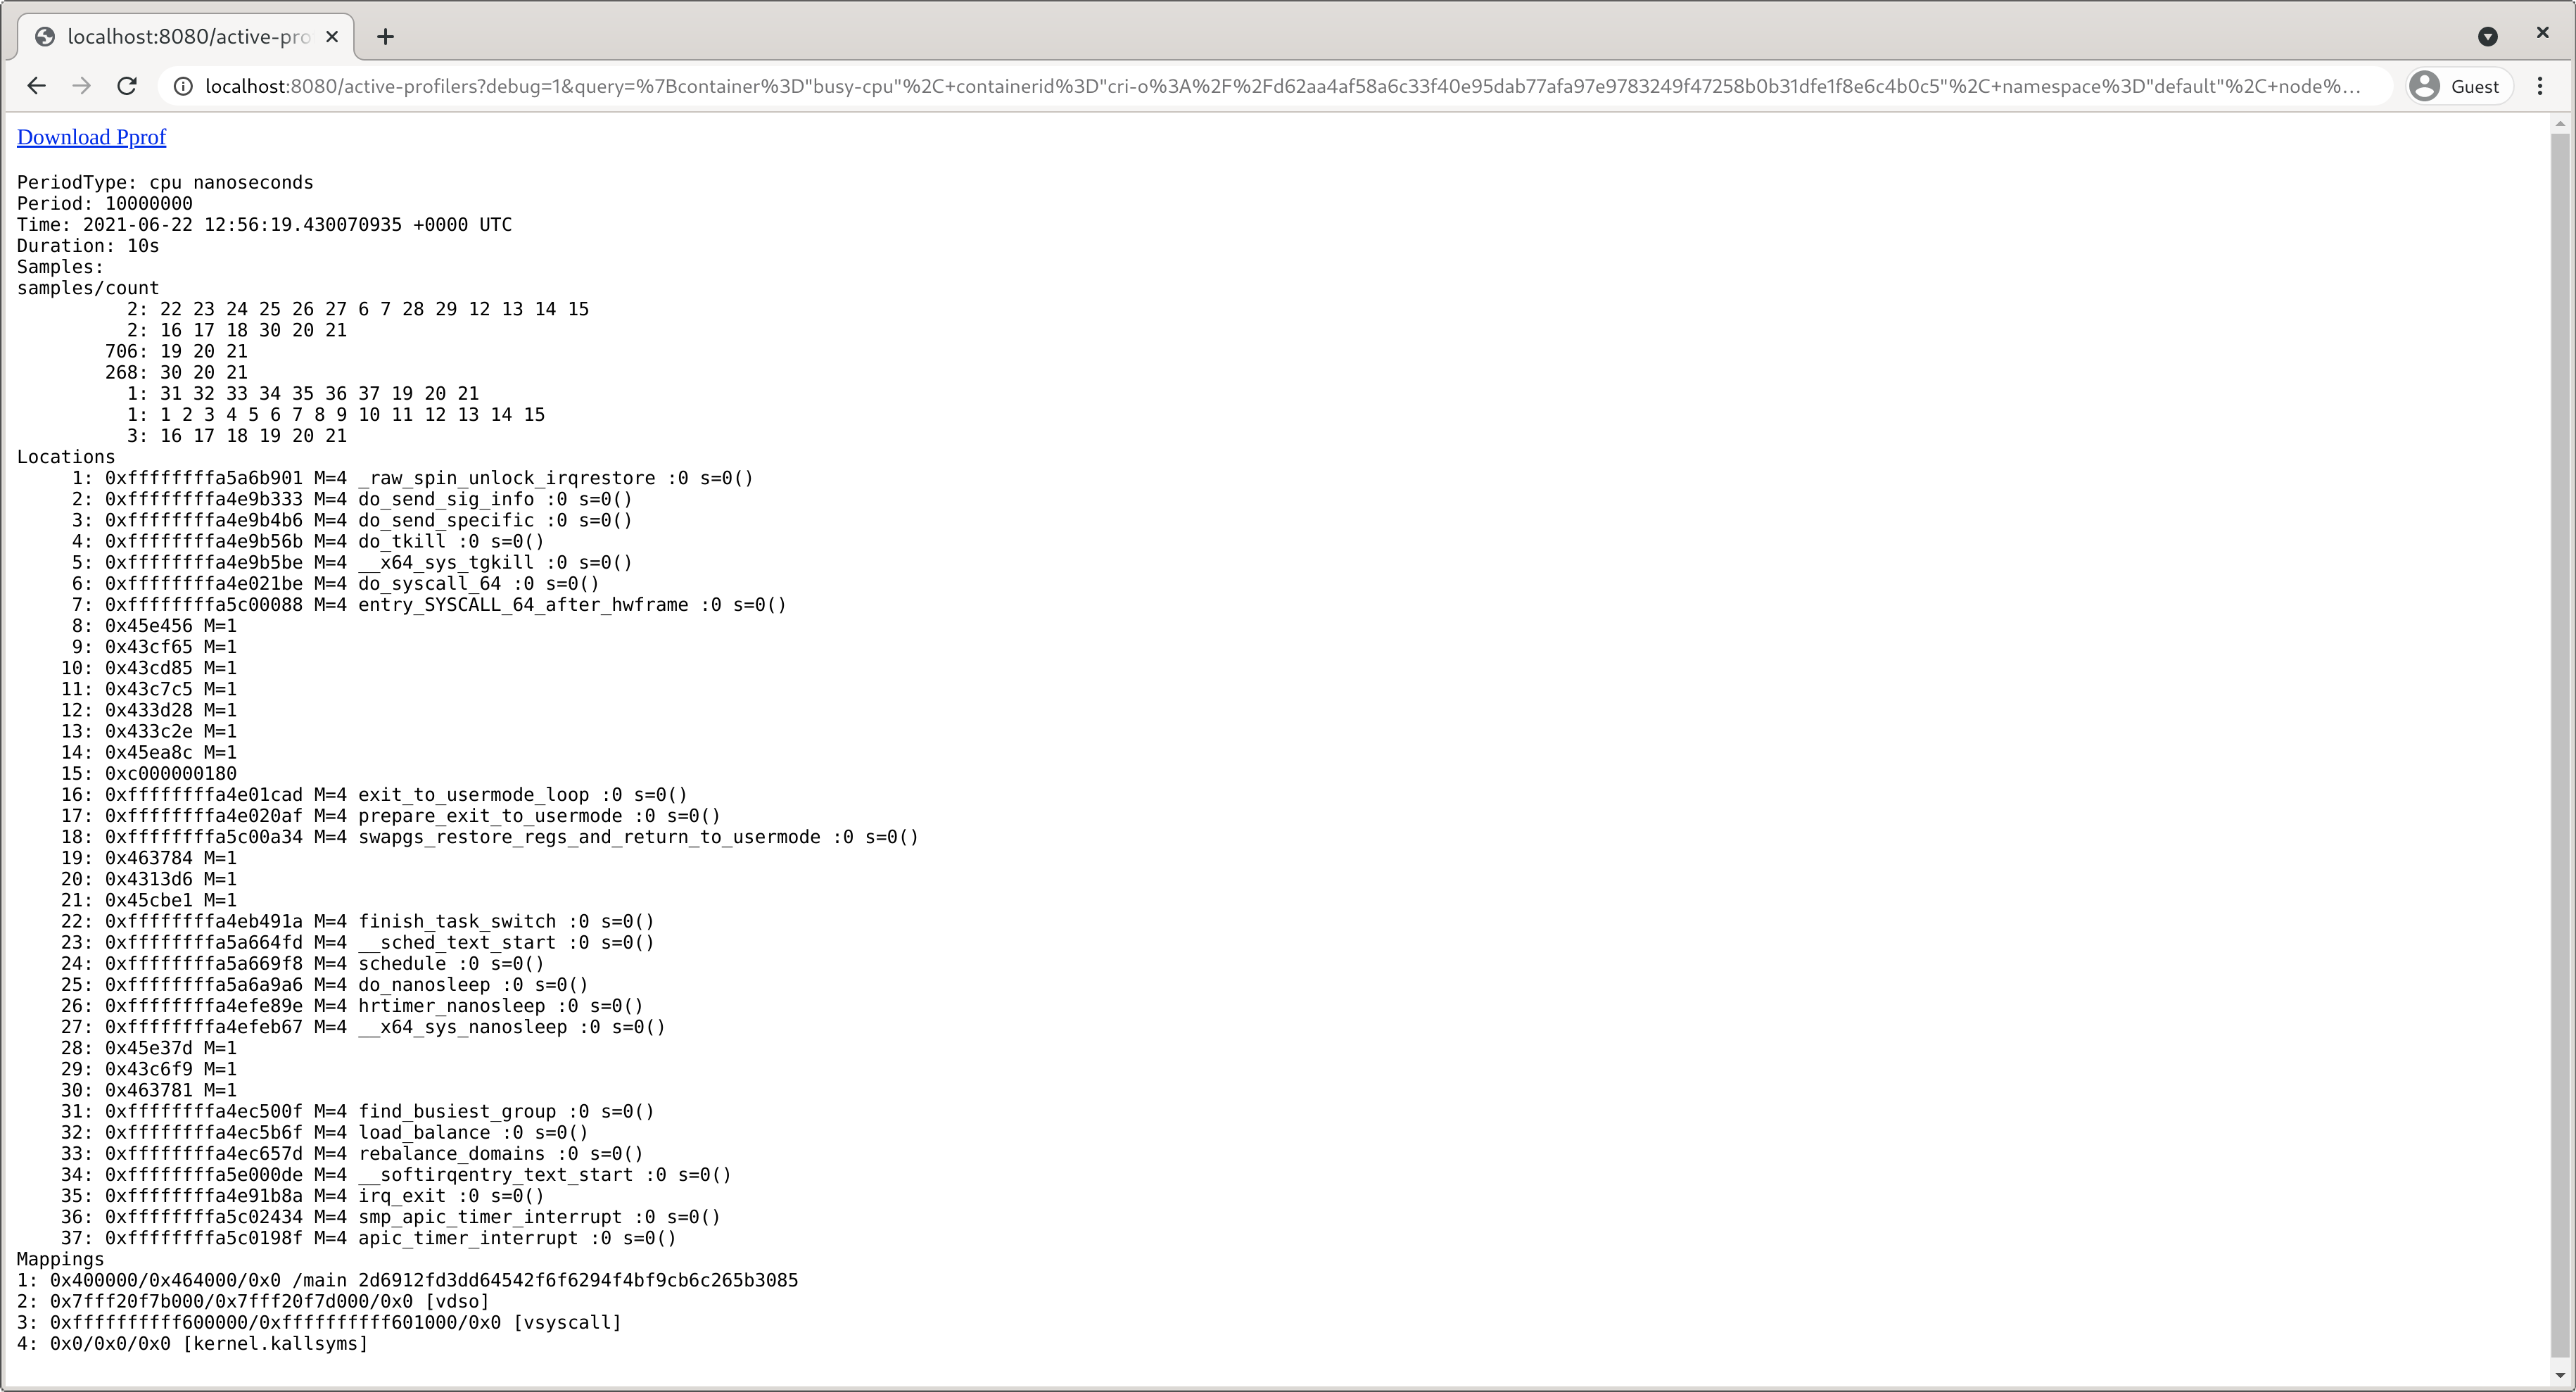Click location 27 __x64_sys_nanosleep

tap(363, 1027)
